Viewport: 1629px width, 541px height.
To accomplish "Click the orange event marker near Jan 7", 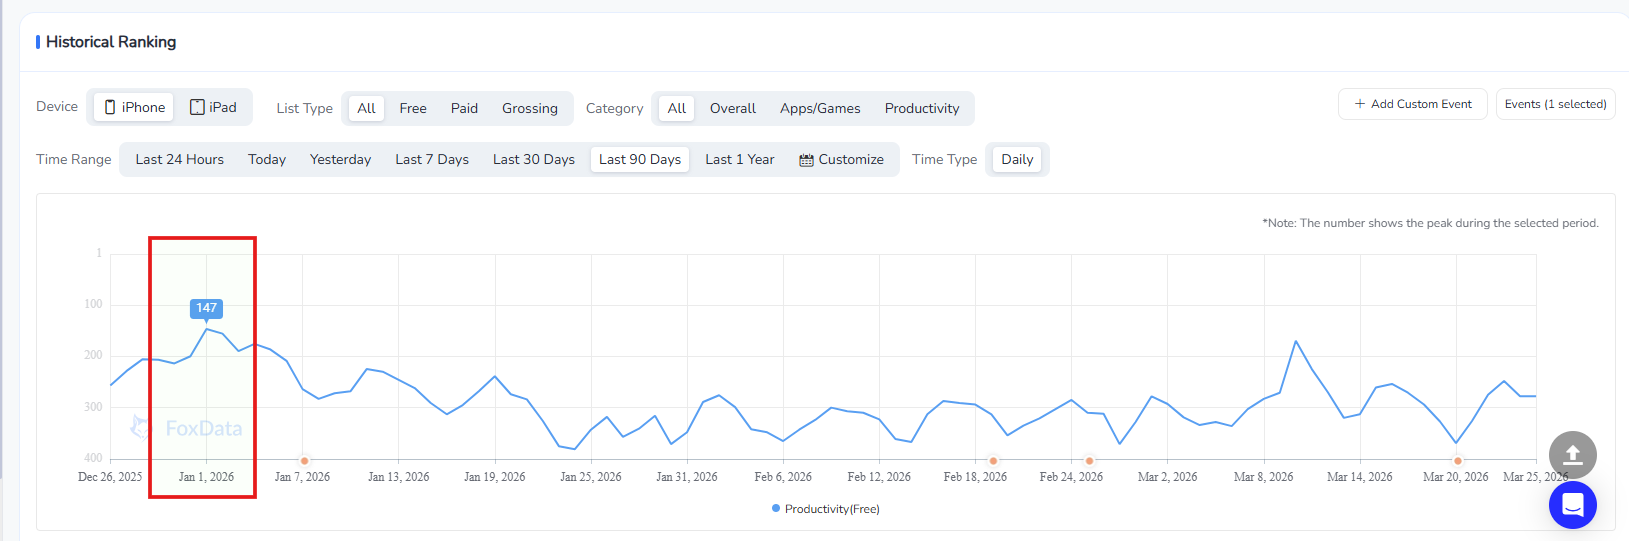I will pyautogui.click(x=304, y=461).
